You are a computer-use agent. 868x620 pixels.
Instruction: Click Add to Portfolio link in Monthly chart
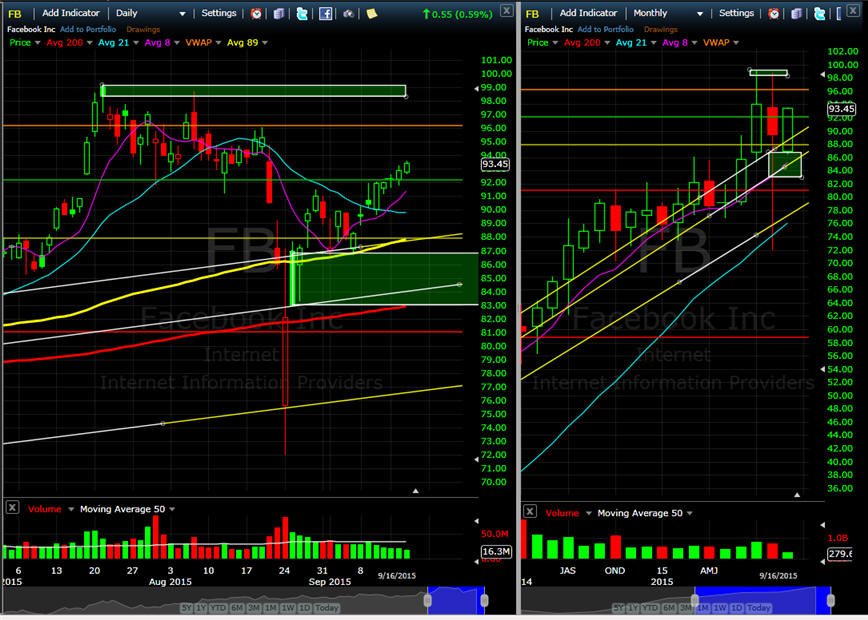tap(606, 29)
